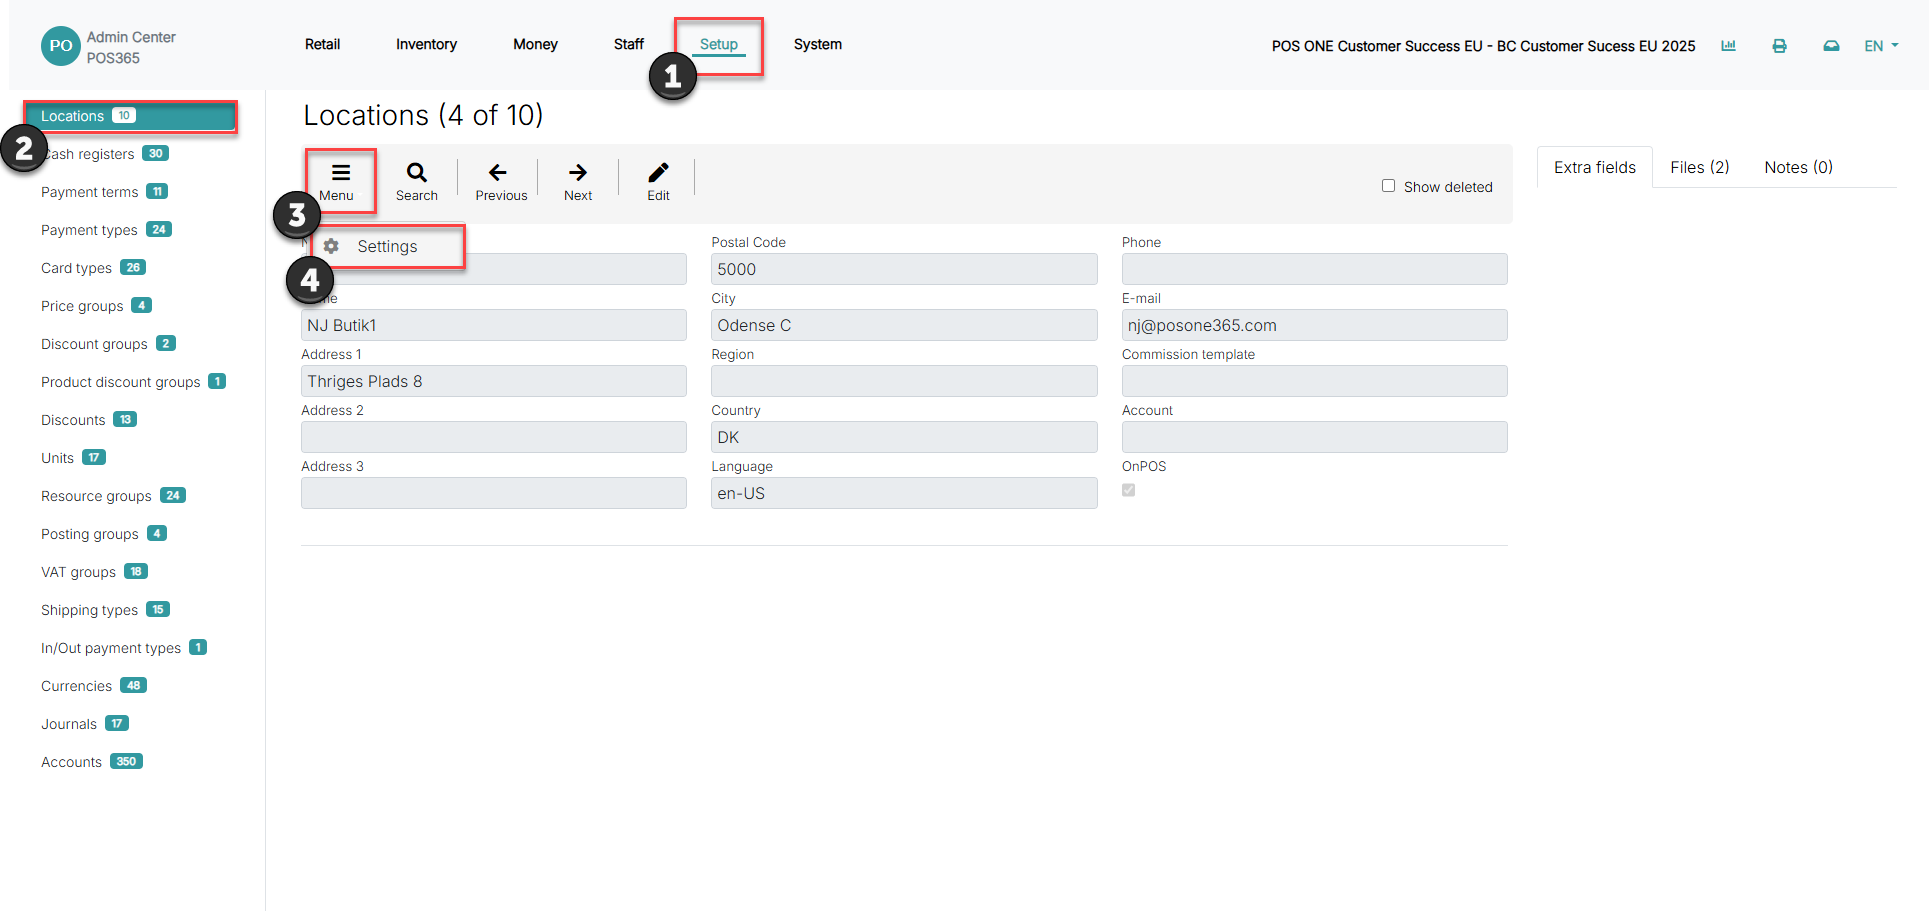Go to Next location arrow
The width and height of the screenshot is (1929, 911).
(577, 172)
